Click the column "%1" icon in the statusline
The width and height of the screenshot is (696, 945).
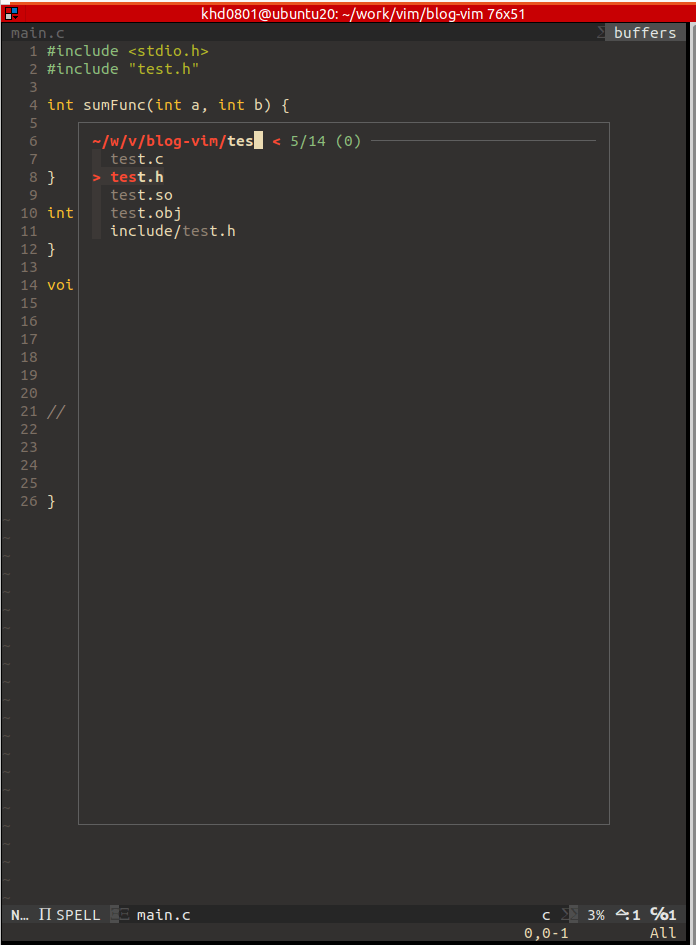pos(662,913)
